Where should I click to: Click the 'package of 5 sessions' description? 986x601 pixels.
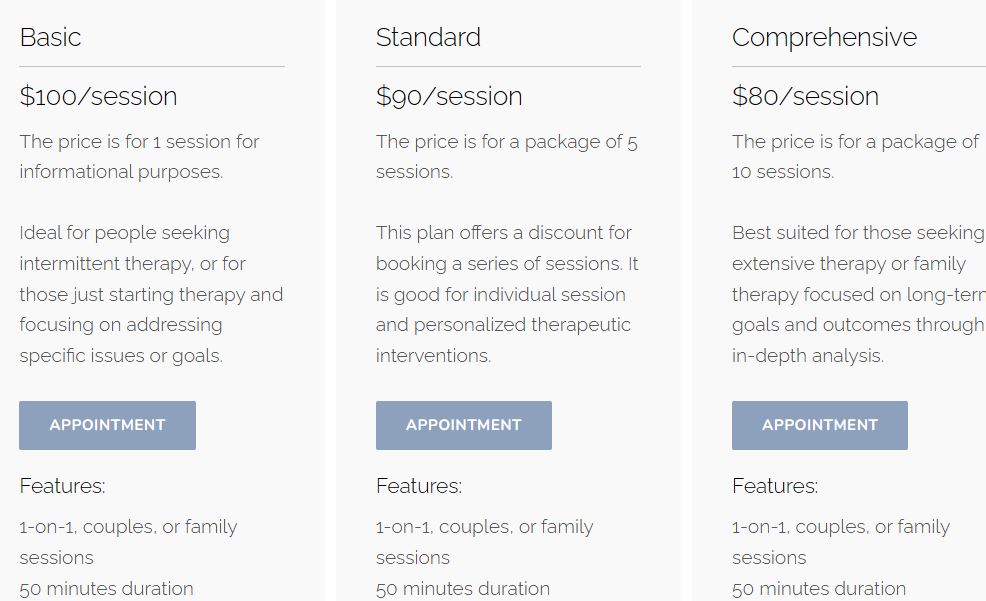pyautogui.click(x=507, y=157)
